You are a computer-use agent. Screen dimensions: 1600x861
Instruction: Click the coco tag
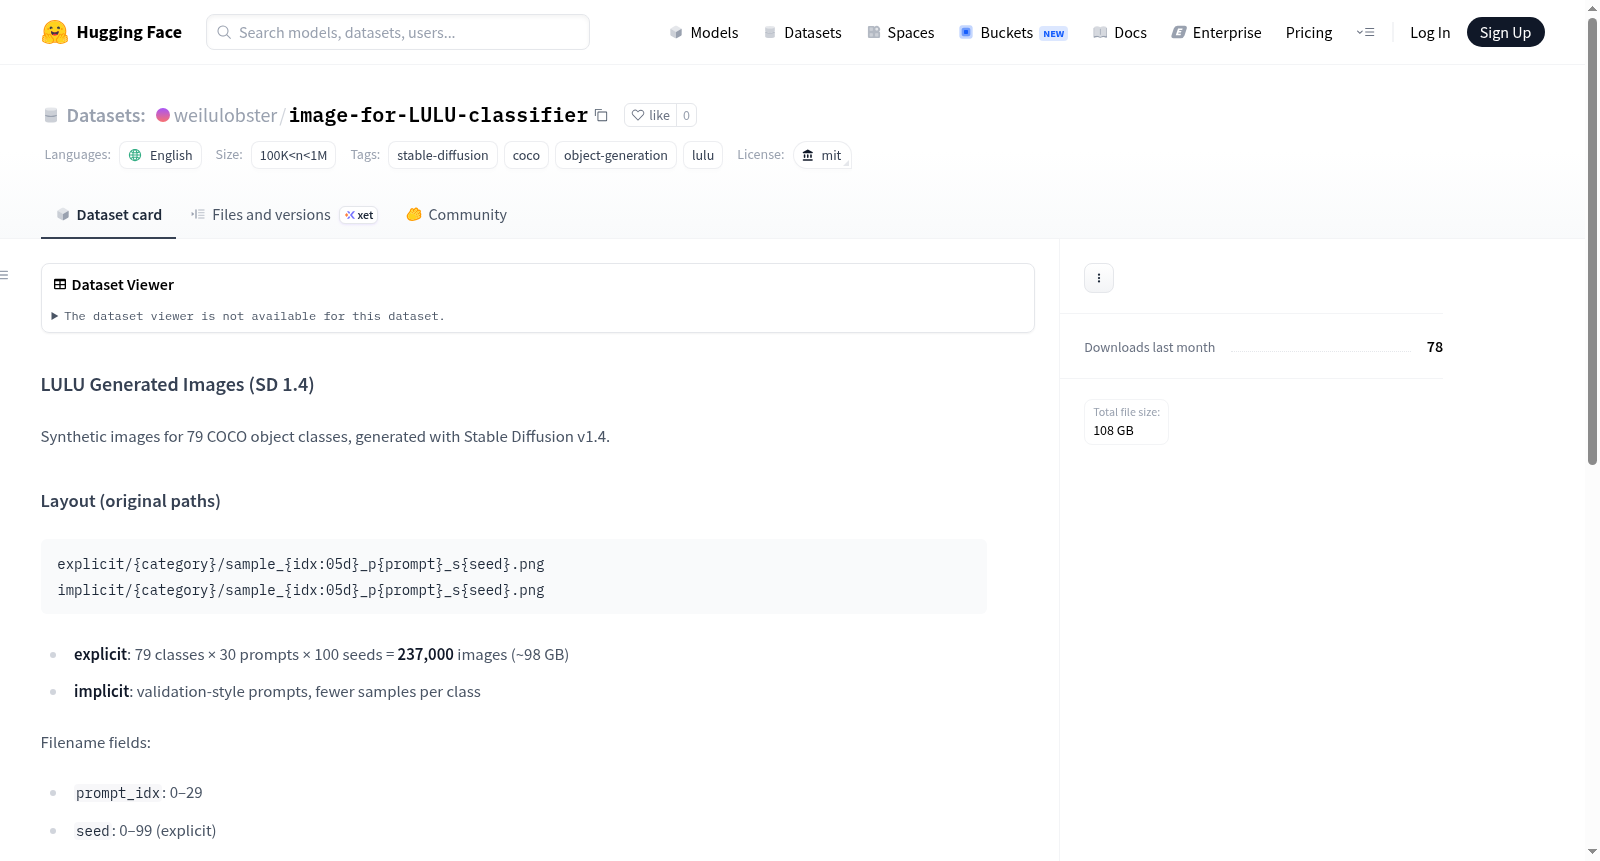tap(526, 155)
